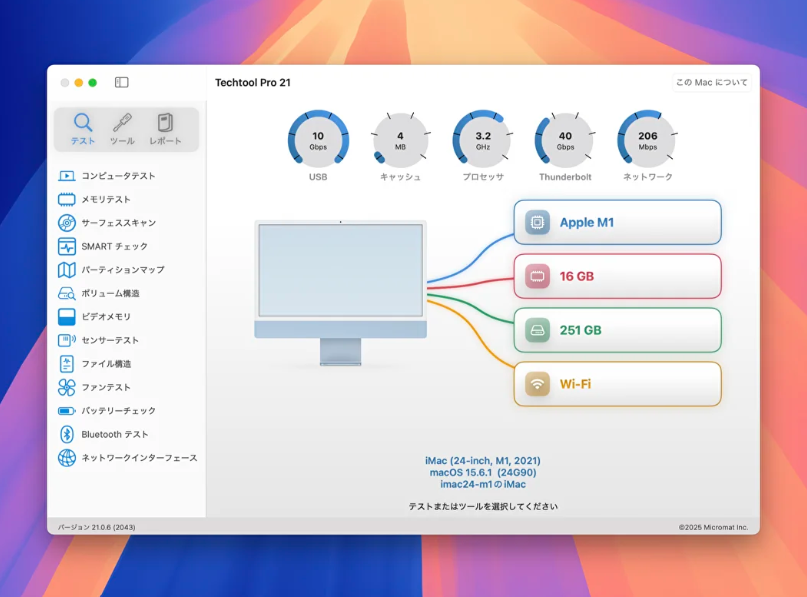Viewport: 807px width, 597px height.
Task: Toggle the sidebar visibility icon
Action: (x=121, y=82)
